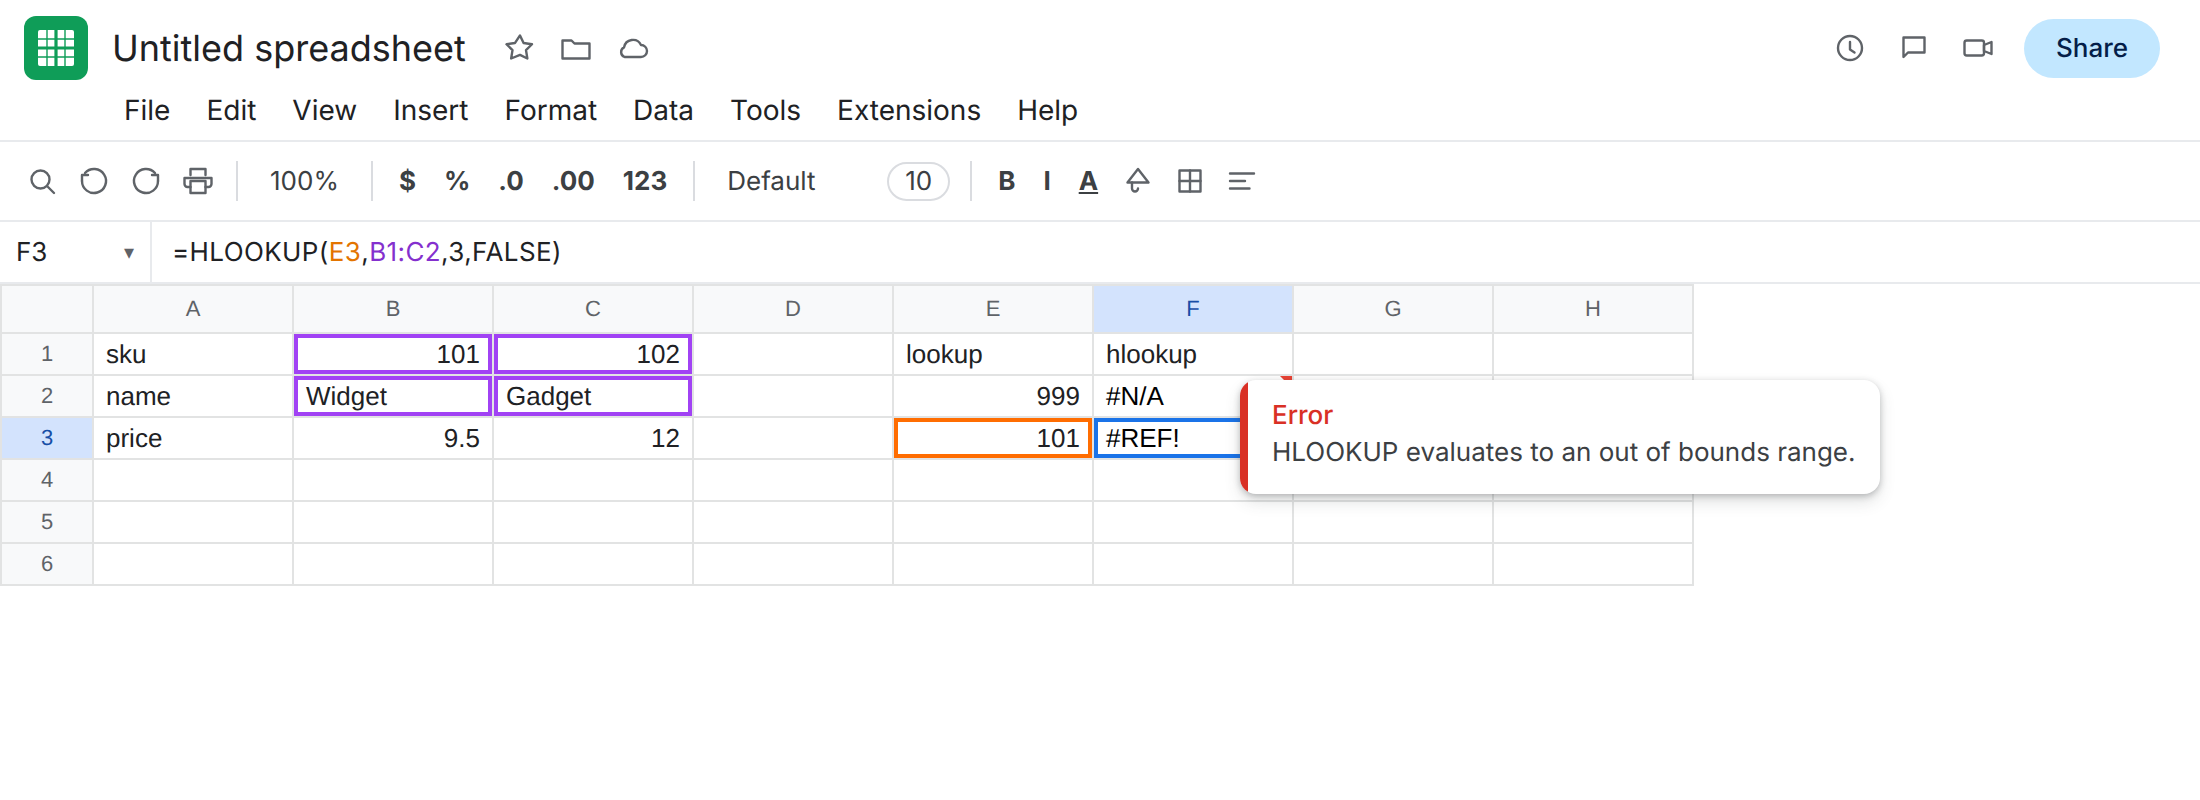Search the menus with magnifier icon
The width and height of the screenshot is (2200, 800).
[42, 181]
